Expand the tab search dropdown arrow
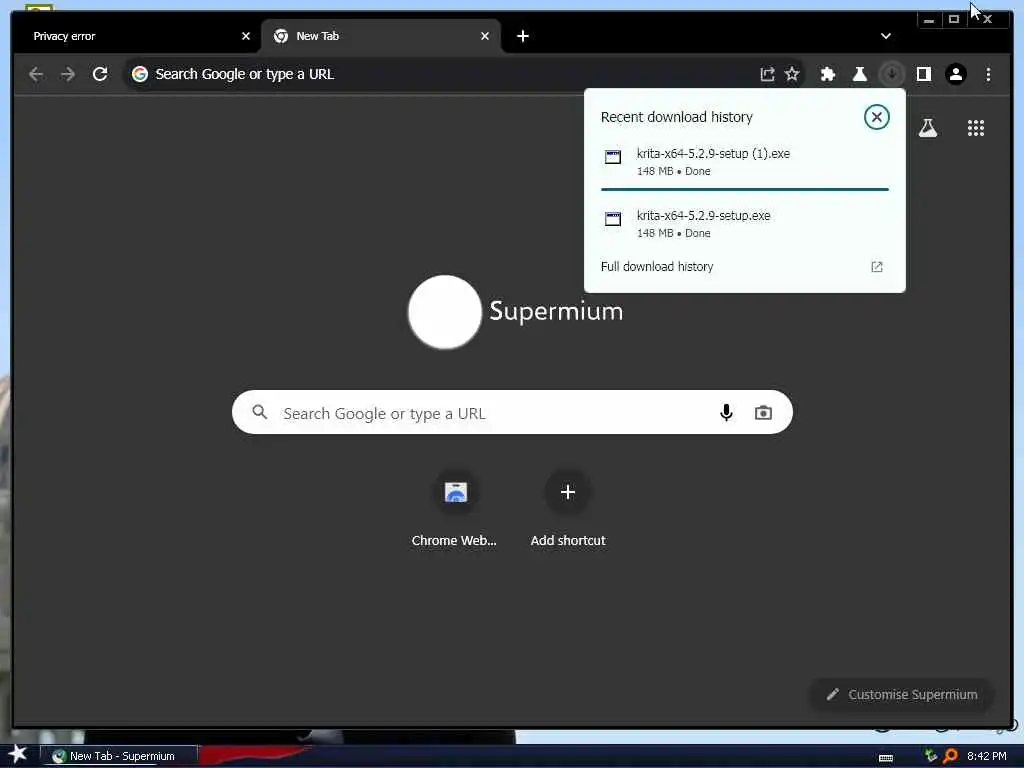The width and height of the screenshot is (1024, 768). [x=886, y=36]
